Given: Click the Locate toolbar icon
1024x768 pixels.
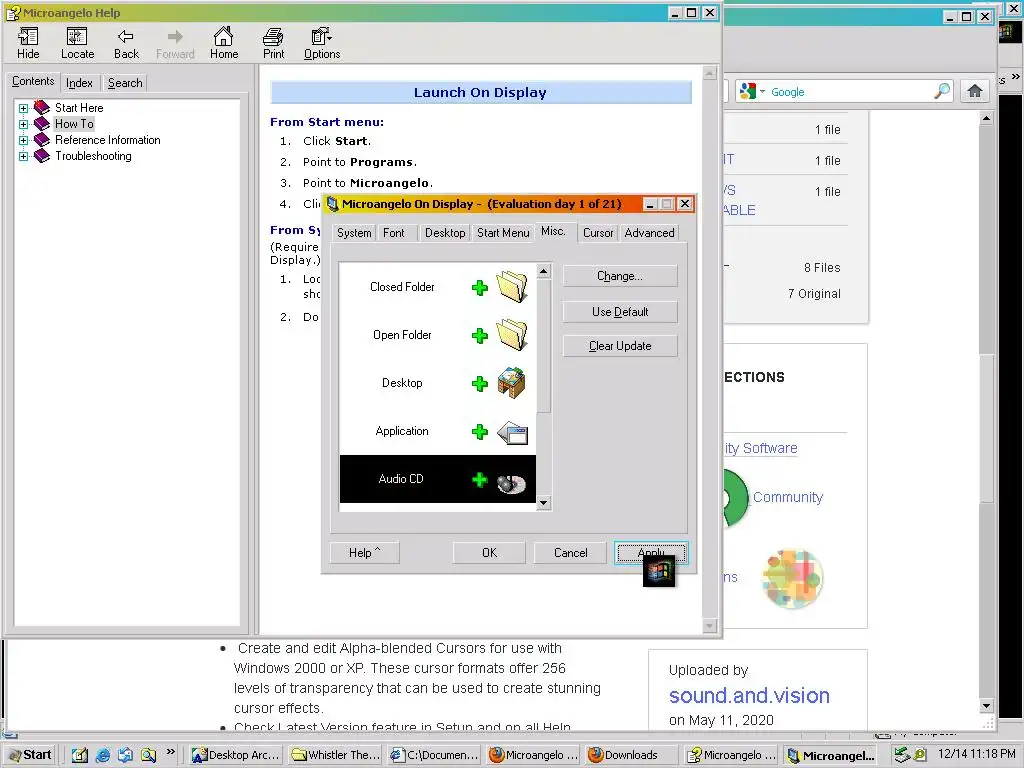Looking at the screenshot, I should click(77, 43).
